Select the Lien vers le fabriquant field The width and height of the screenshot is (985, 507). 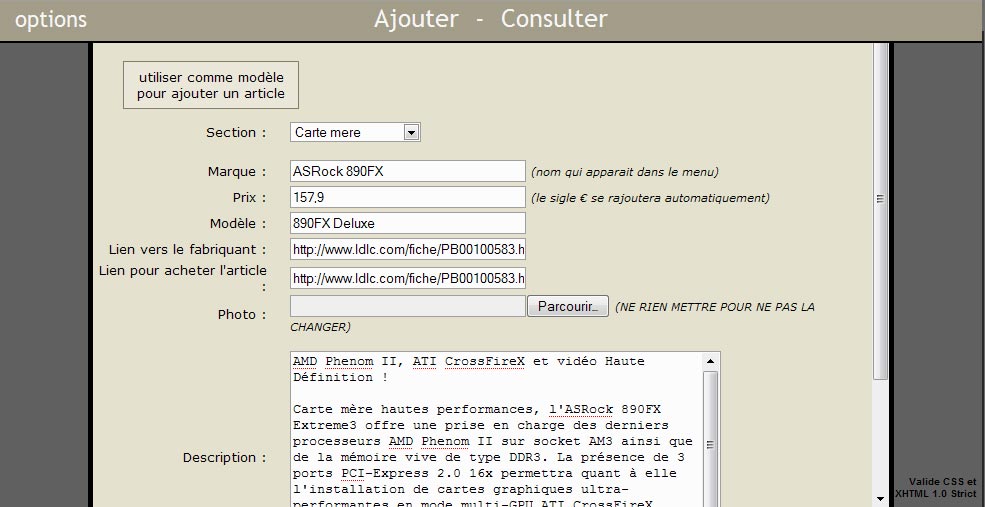click(407, 249)
